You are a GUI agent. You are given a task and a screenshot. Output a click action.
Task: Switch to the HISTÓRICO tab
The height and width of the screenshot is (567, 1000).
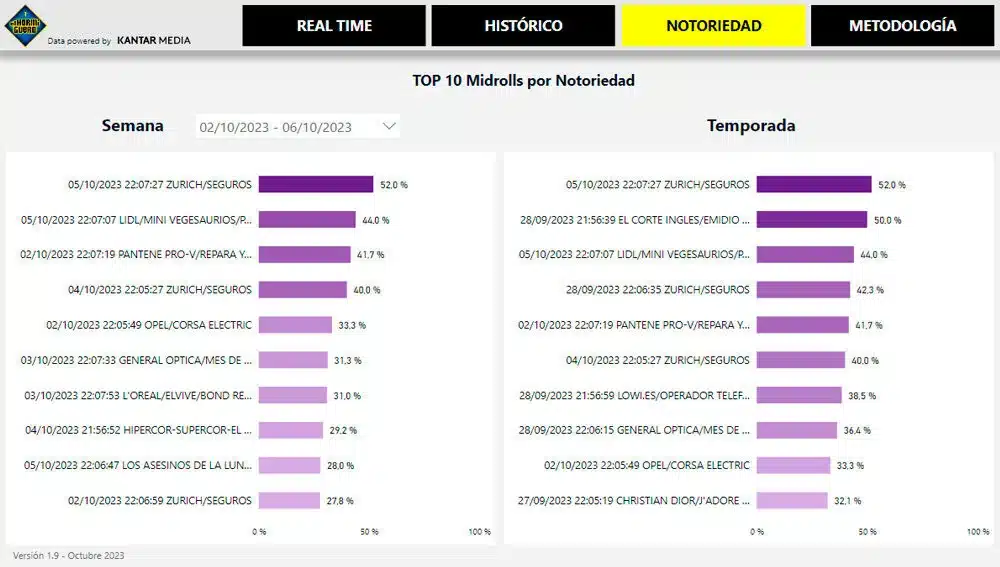523,26
